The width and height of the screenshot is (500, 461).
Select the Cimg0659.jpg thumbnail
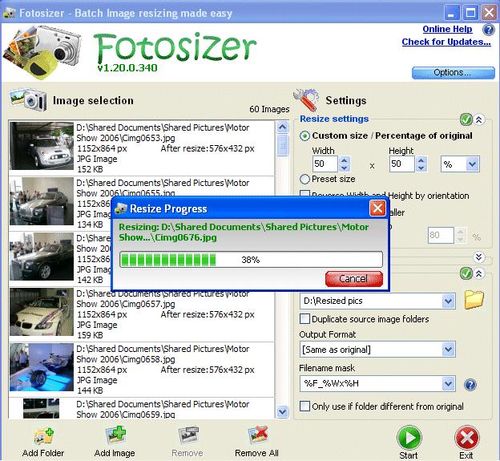41,408
